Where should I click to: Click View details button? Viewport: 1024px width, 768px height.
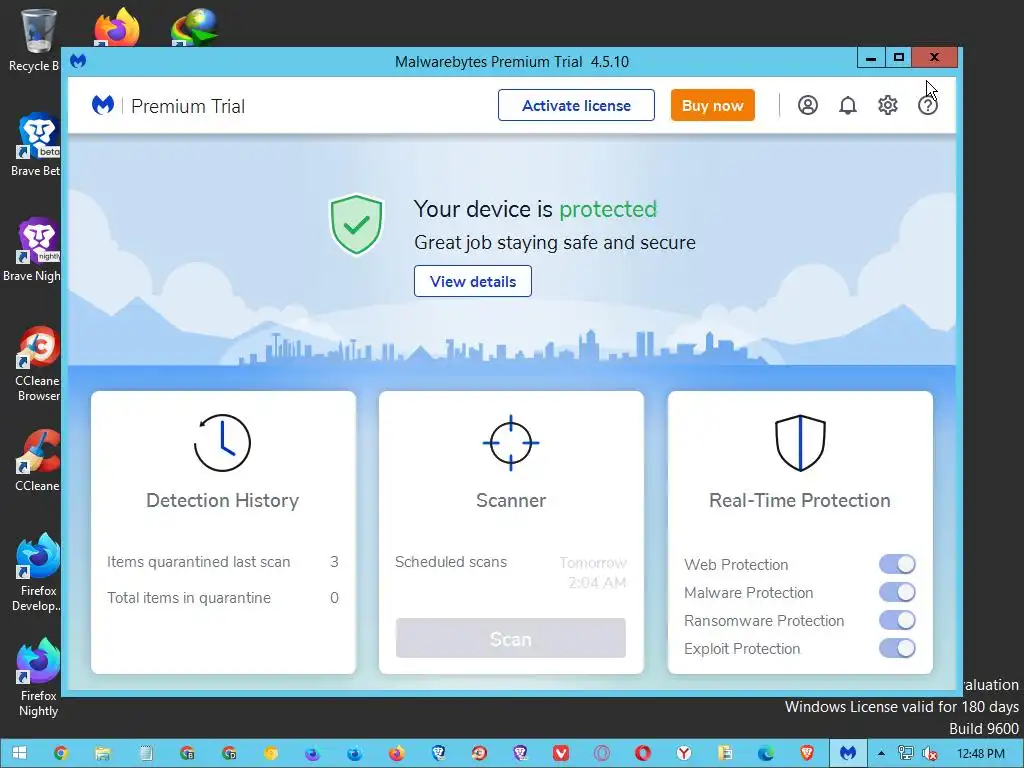tap(473, 281)
